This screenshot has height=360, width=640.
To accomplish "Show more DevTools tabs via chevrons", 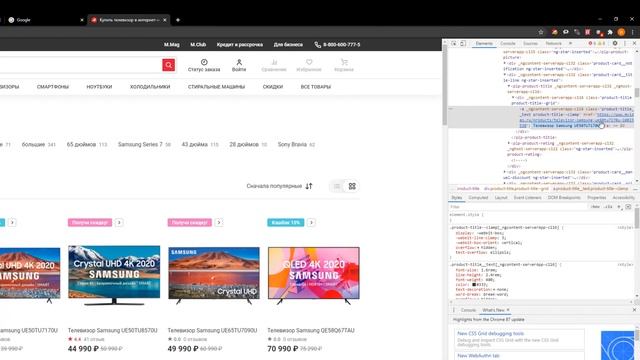I will point(570,43).
